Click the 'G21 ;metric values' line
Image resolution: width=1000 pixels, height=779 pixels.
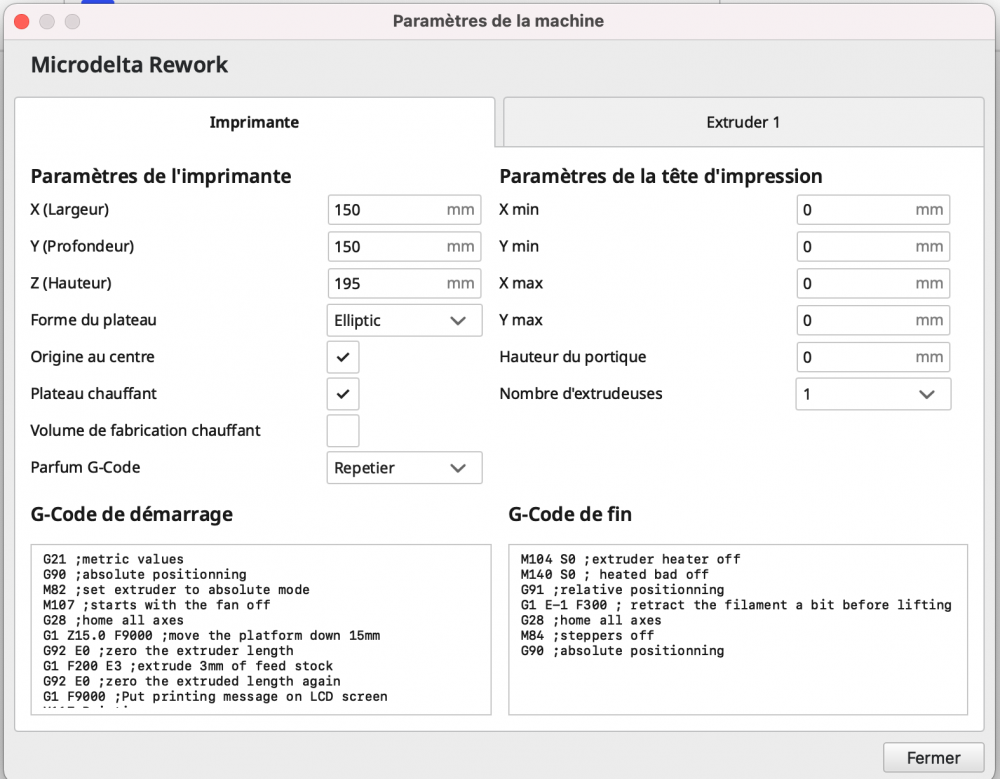pyautogui.click(x=114, y=559)
